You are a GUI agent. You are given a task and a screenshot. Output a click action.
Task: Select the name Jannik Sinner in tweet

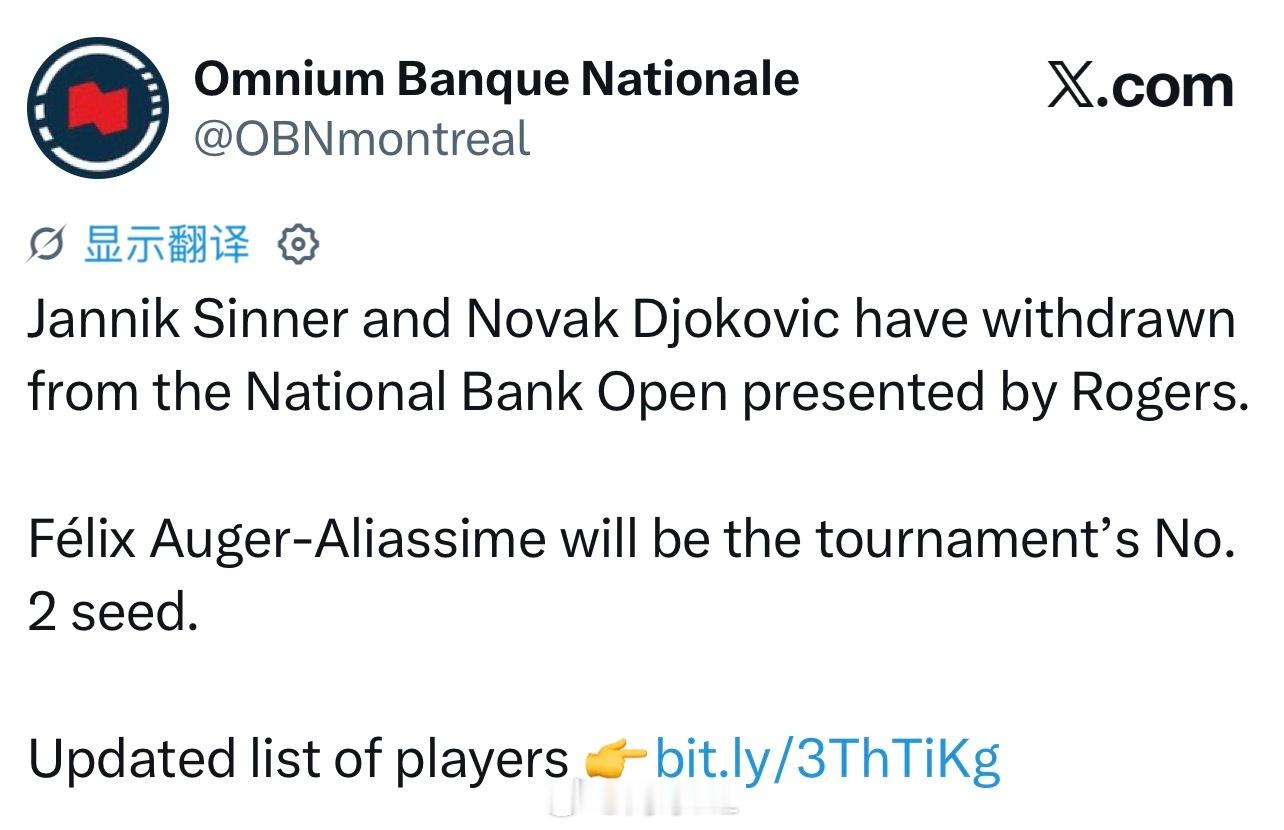[x=187, y=321]
